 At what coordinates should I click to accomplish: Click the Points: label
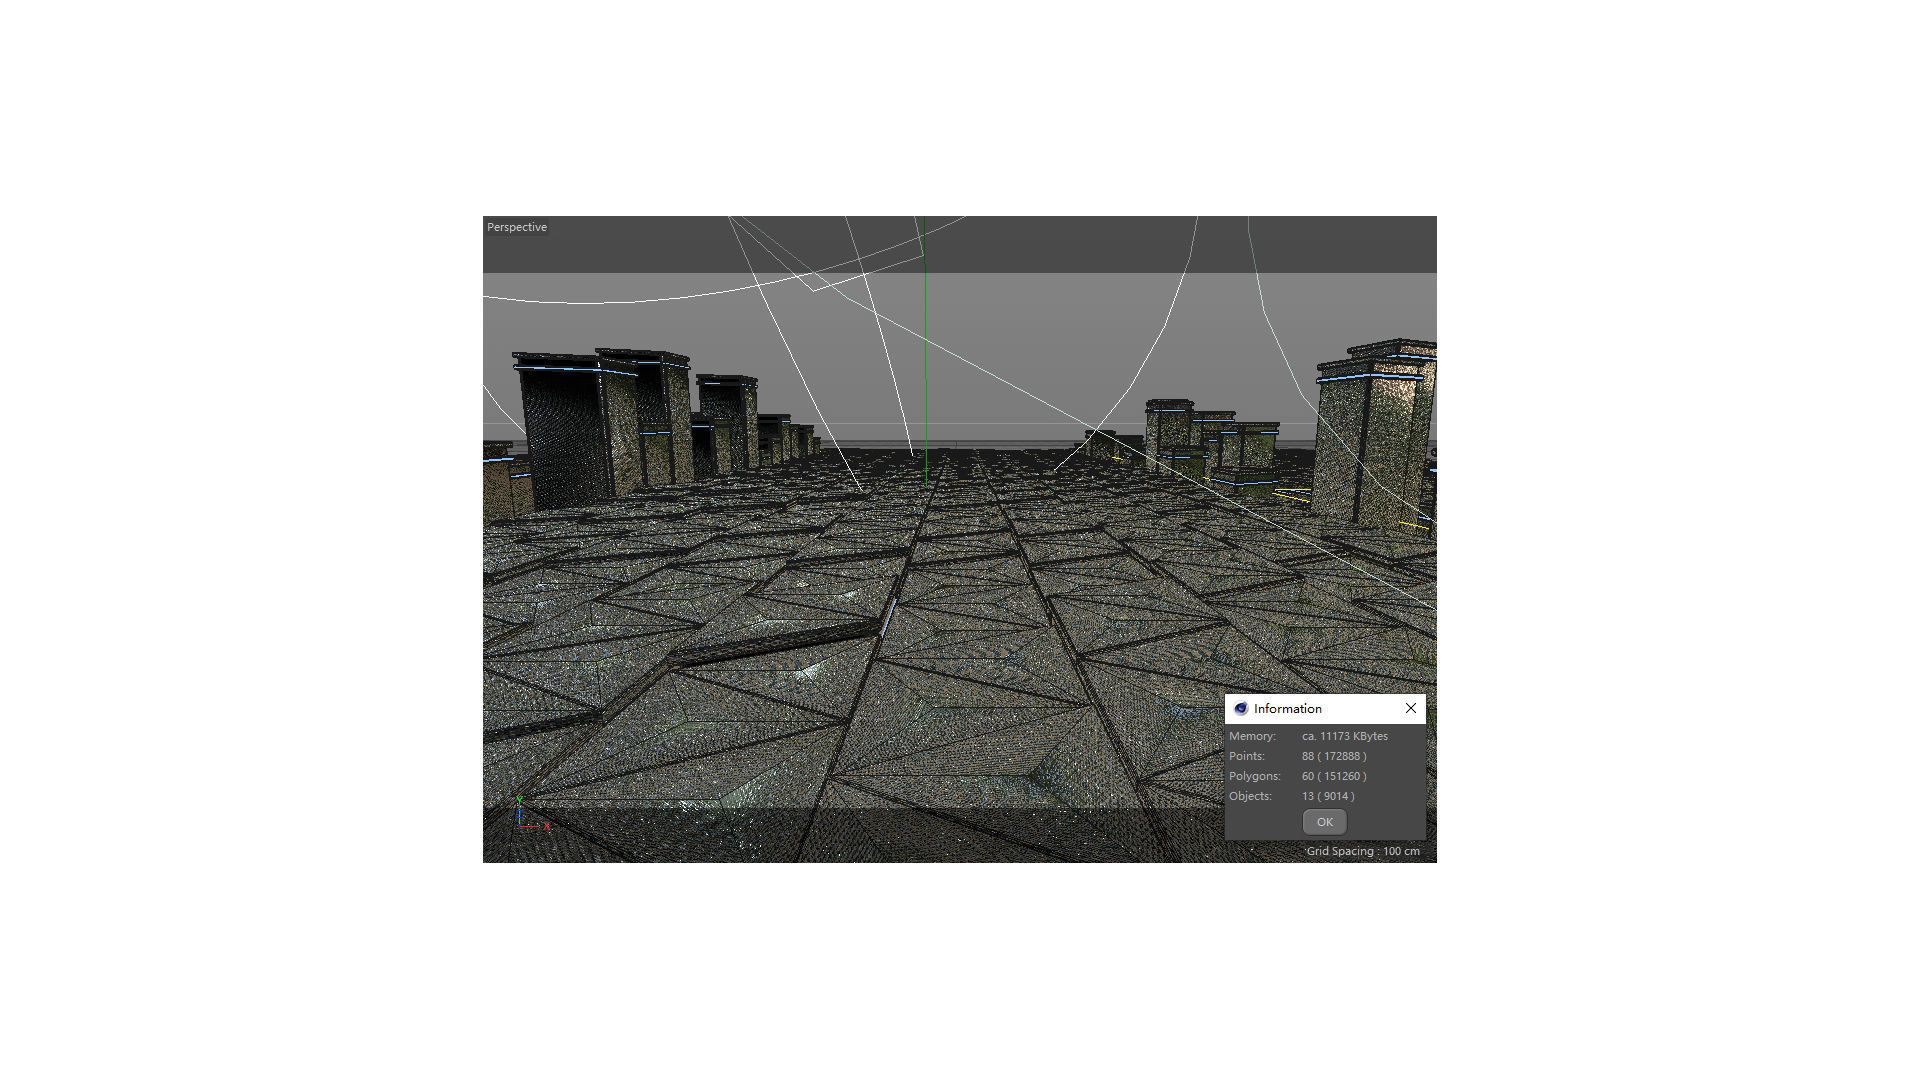coord(1247,756)
